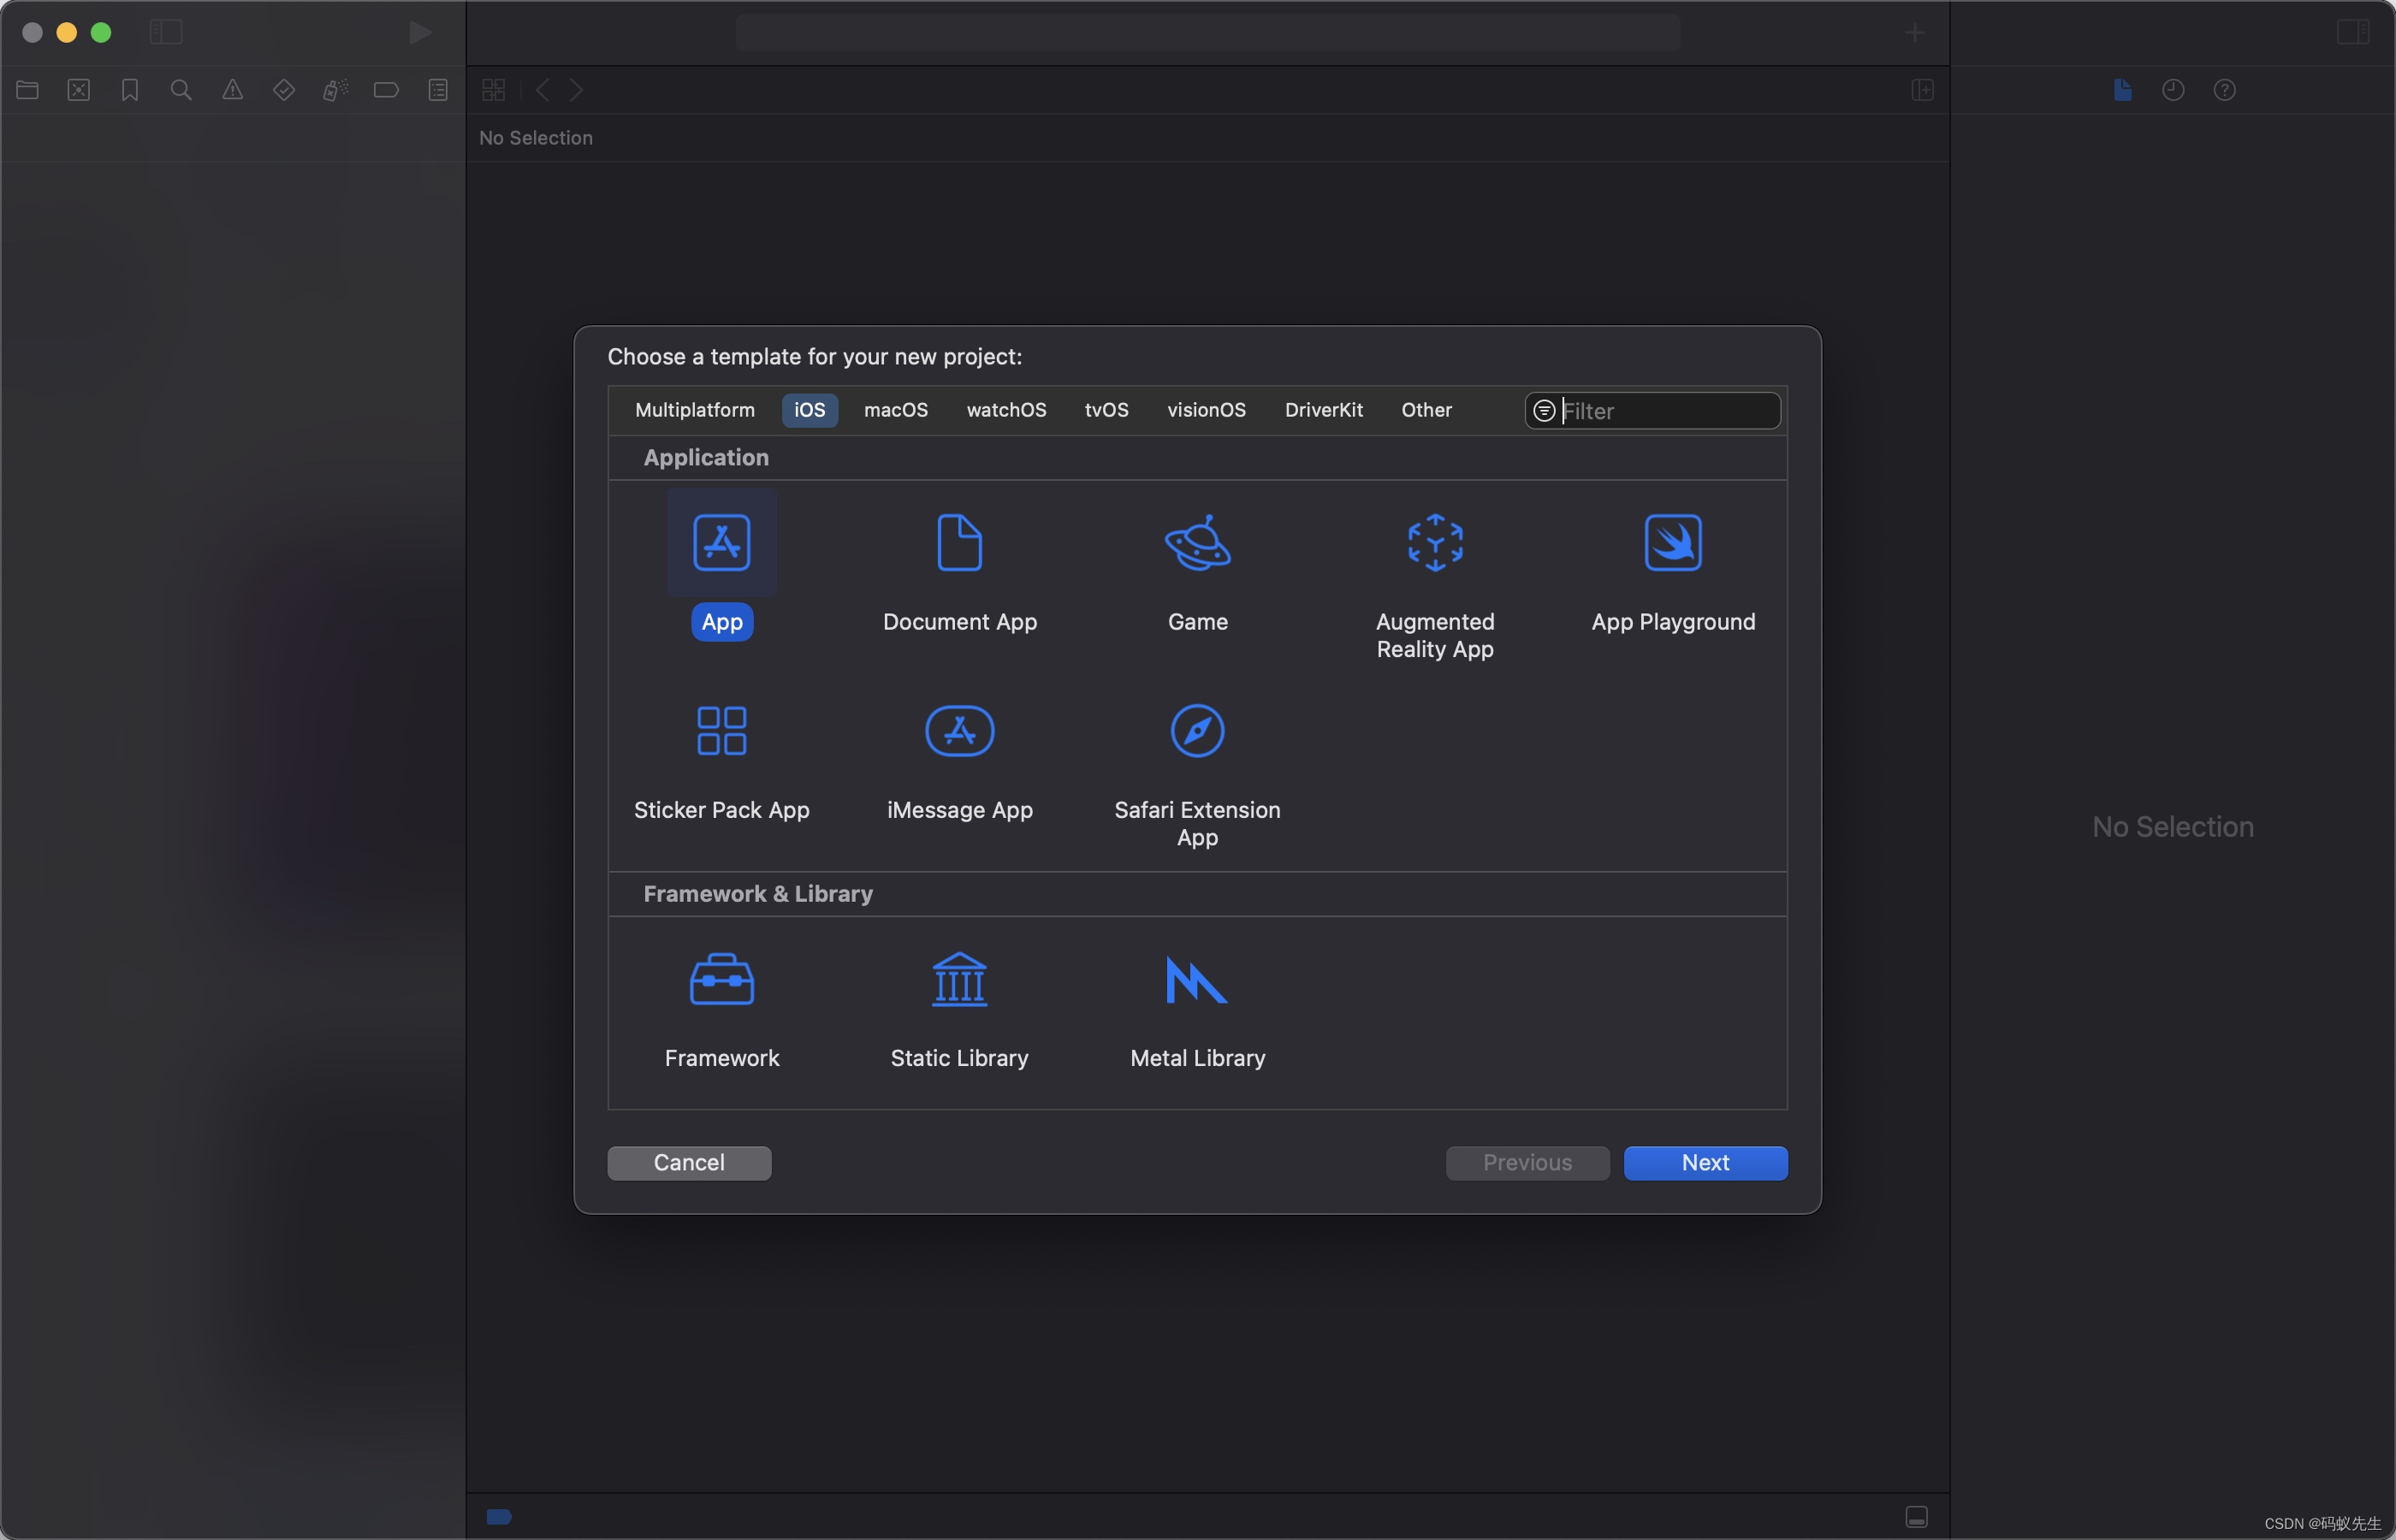
Task: Select the App template icon
Action: coord(721,542)
